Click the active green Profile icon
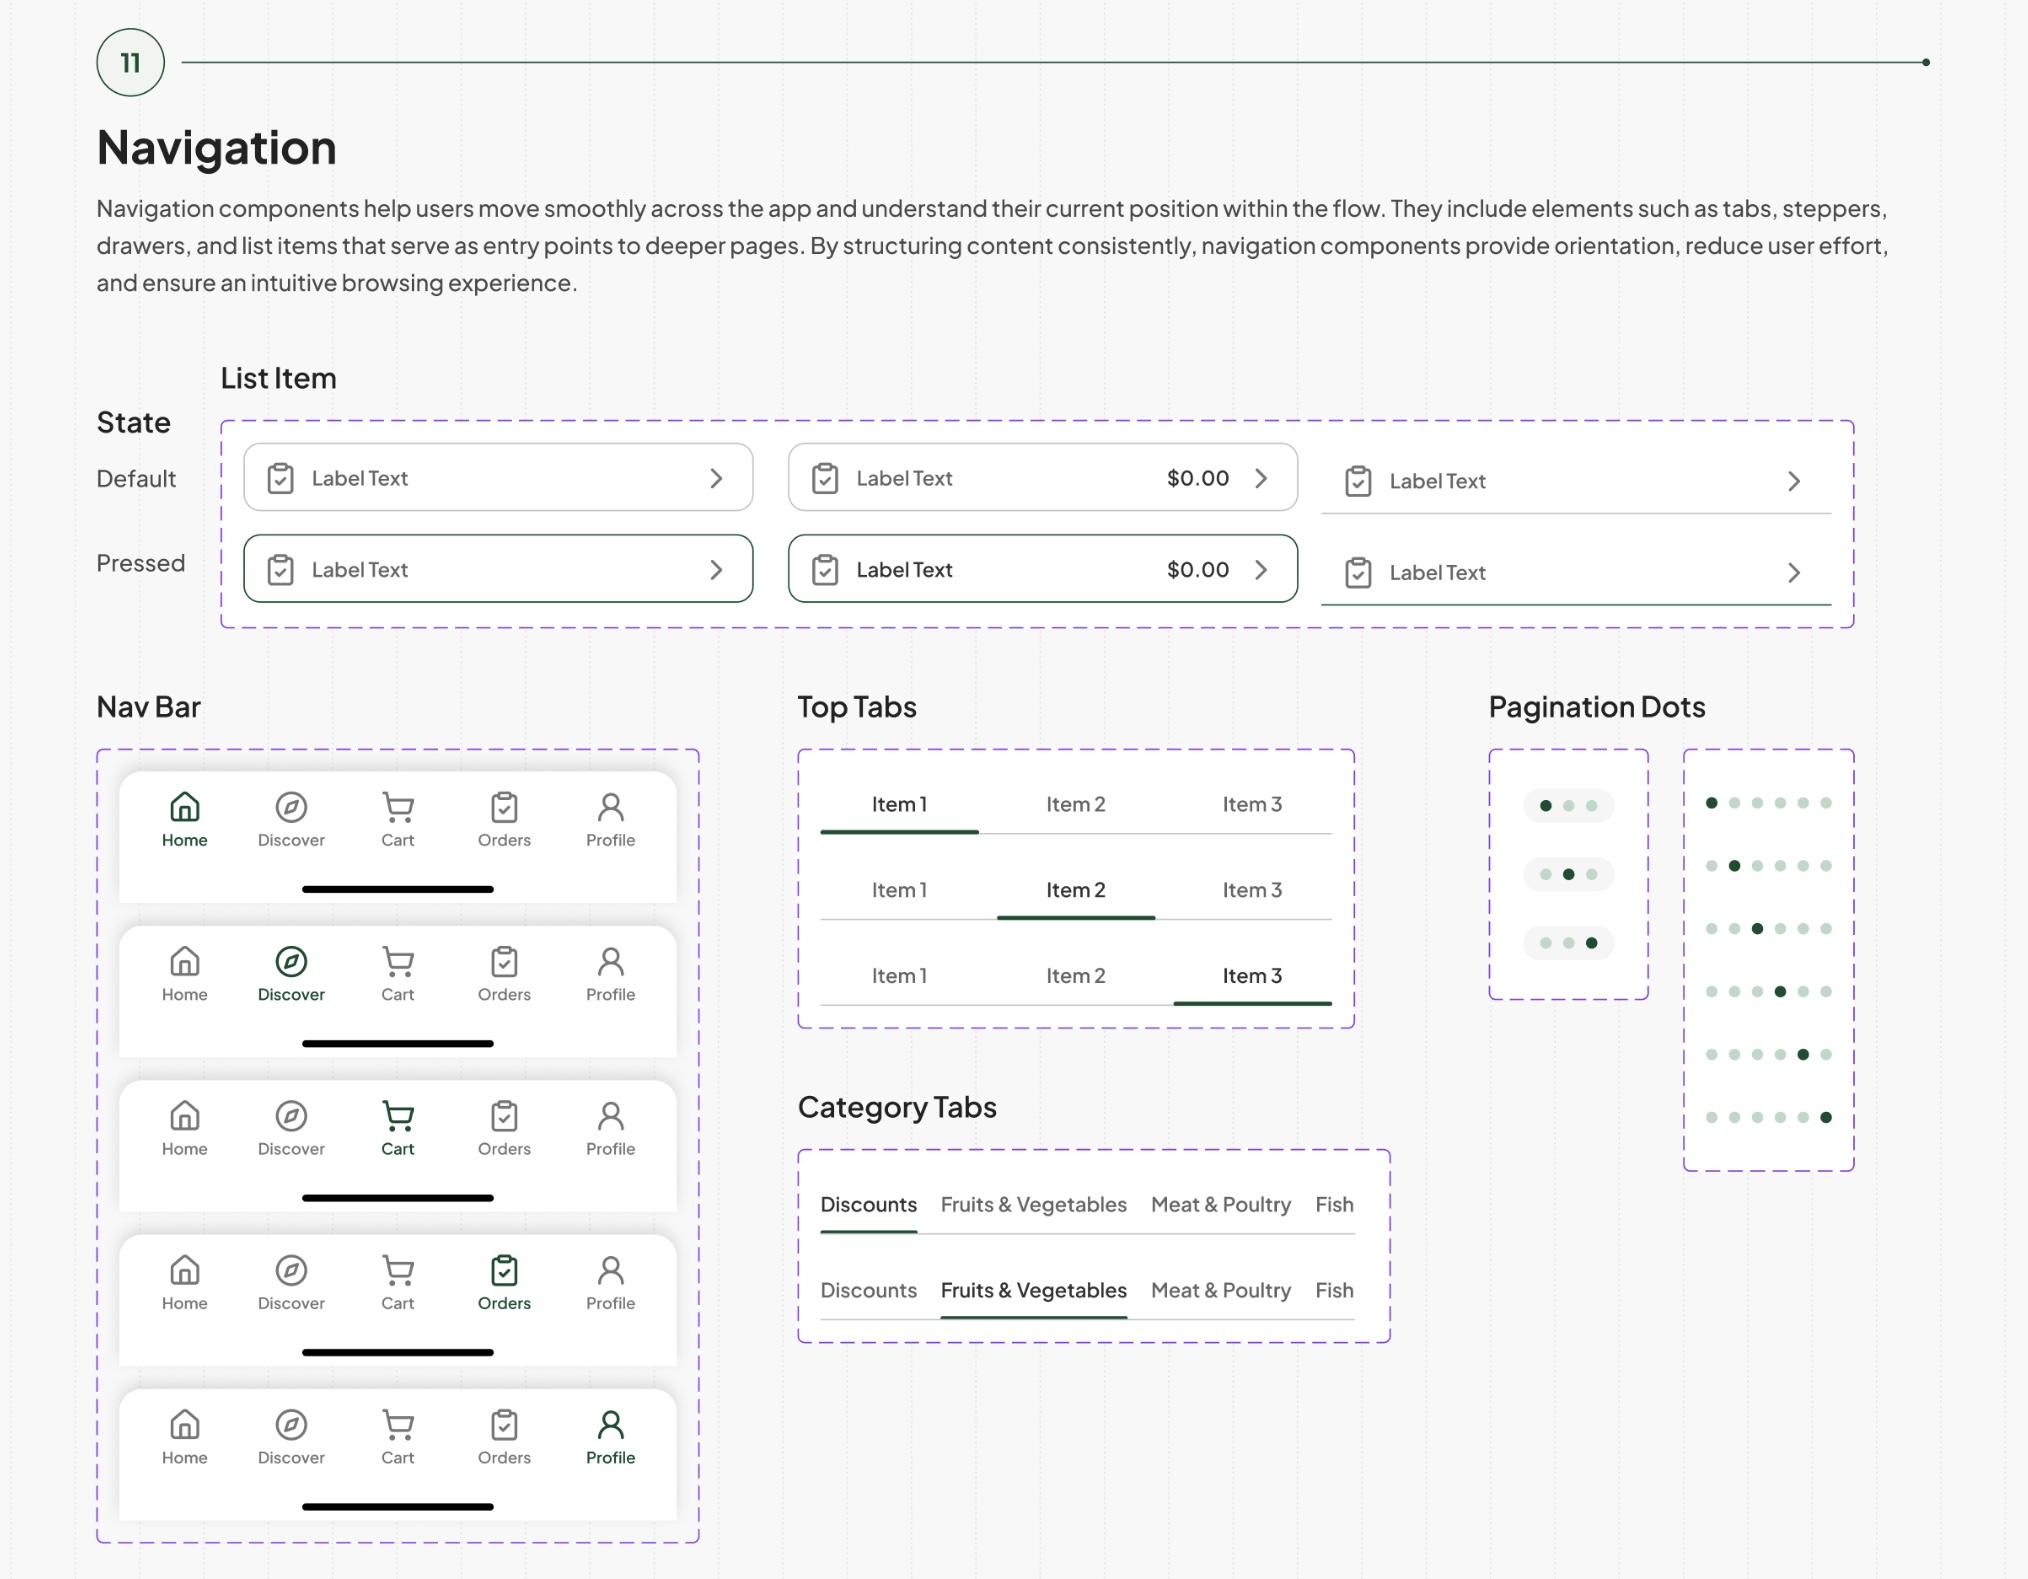This screenshot has width=2028, height=1579. [x=610, y=1424]
